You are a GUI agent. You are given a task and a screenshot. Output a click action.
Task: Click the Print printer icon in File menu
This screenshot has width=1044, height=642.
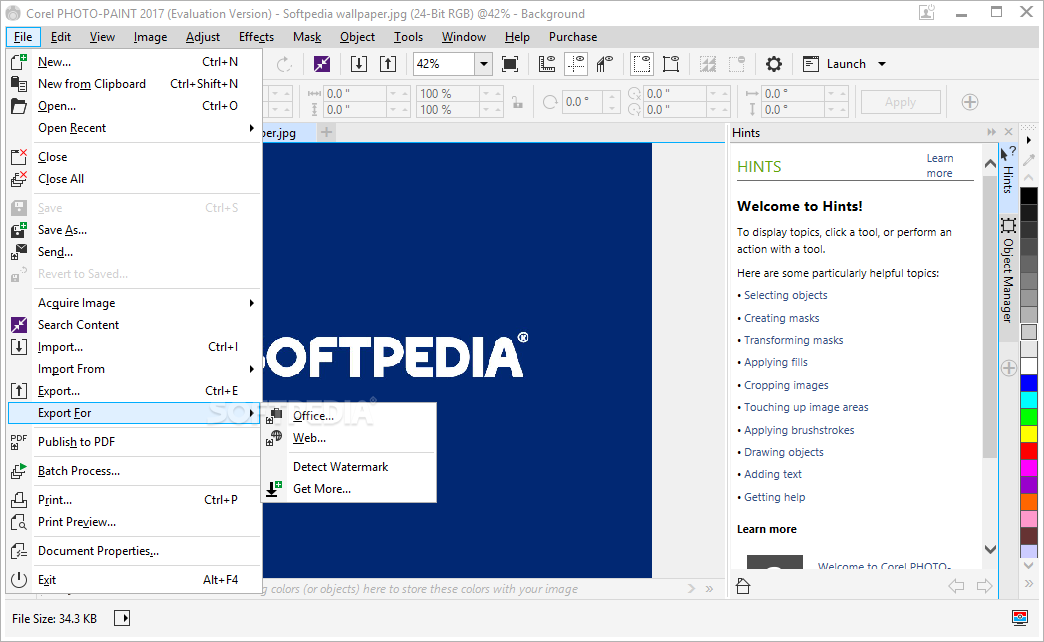(x=19, y=499)
